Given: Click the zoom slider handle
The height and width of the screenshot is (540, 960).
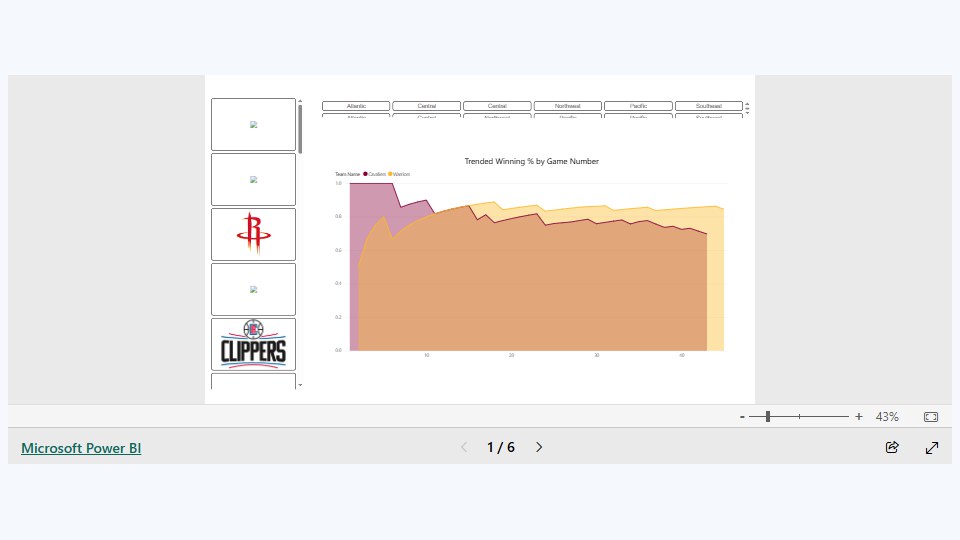Looking at the screenshot, I should pyautogui.click(x=768, y=416).
